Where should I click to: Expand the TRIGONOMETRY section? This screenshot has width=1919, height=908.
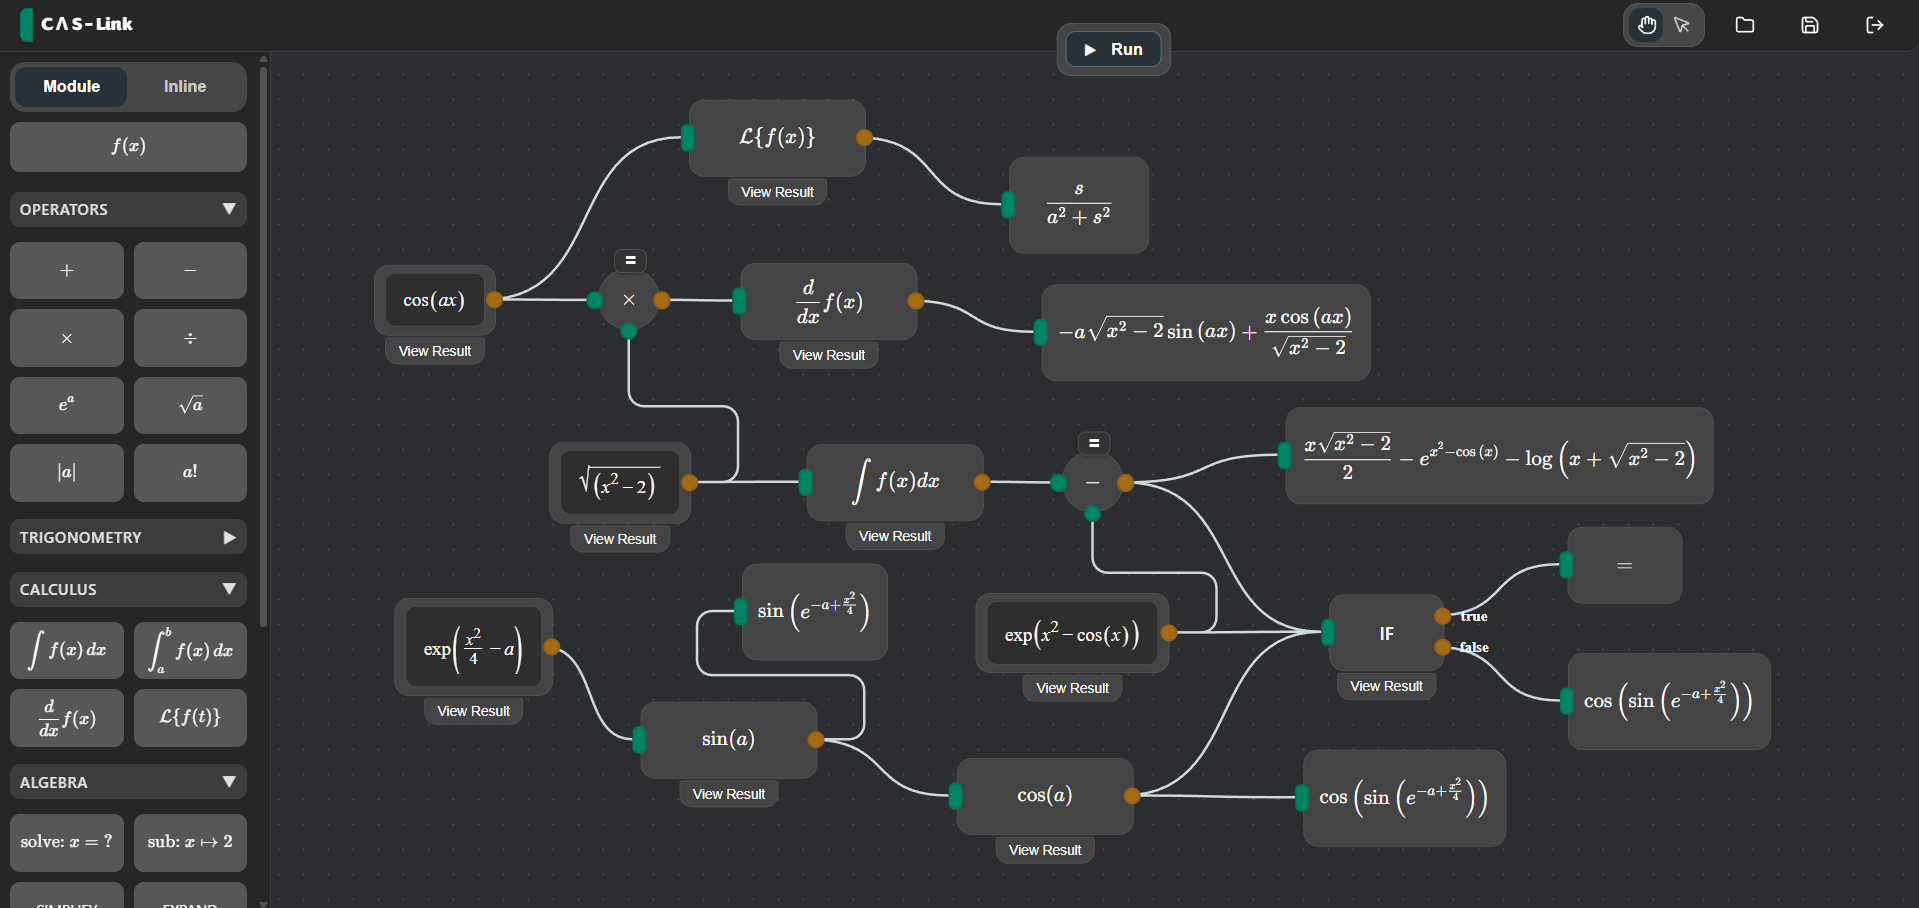[128, 537]
